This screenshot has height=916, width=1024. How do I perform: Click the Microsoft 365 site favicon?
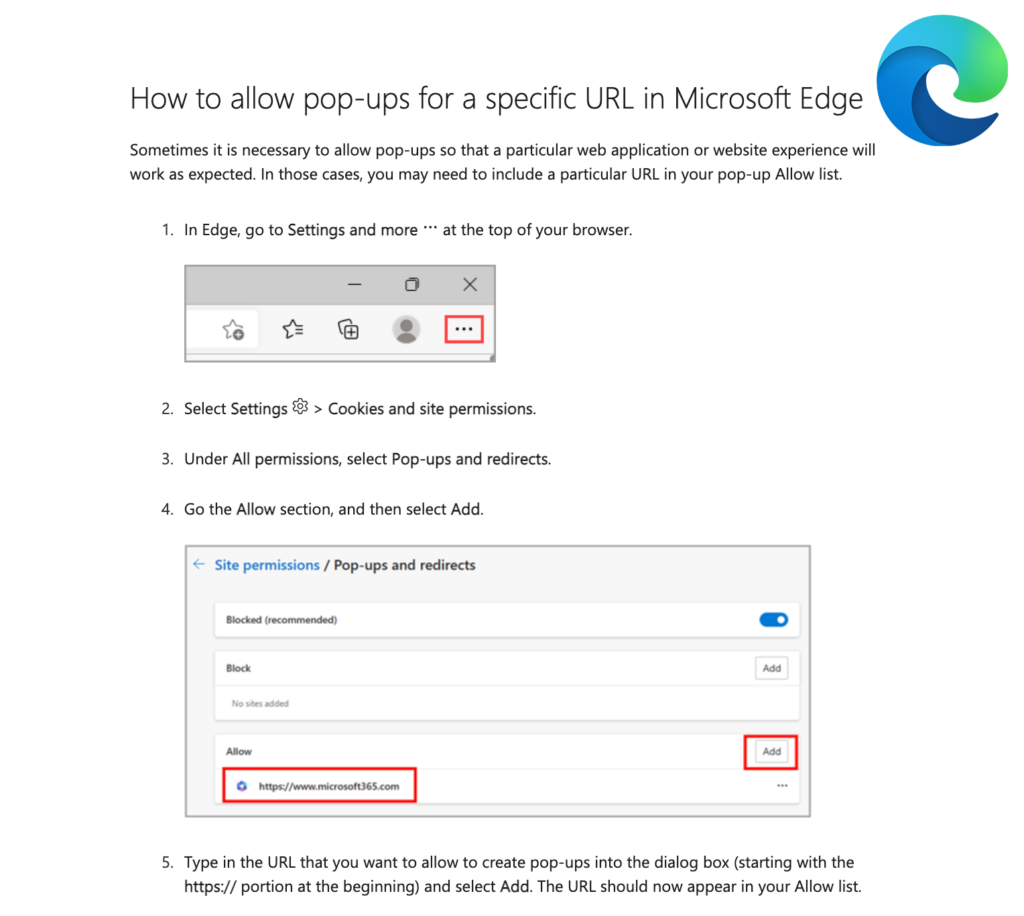pos(242,786)
